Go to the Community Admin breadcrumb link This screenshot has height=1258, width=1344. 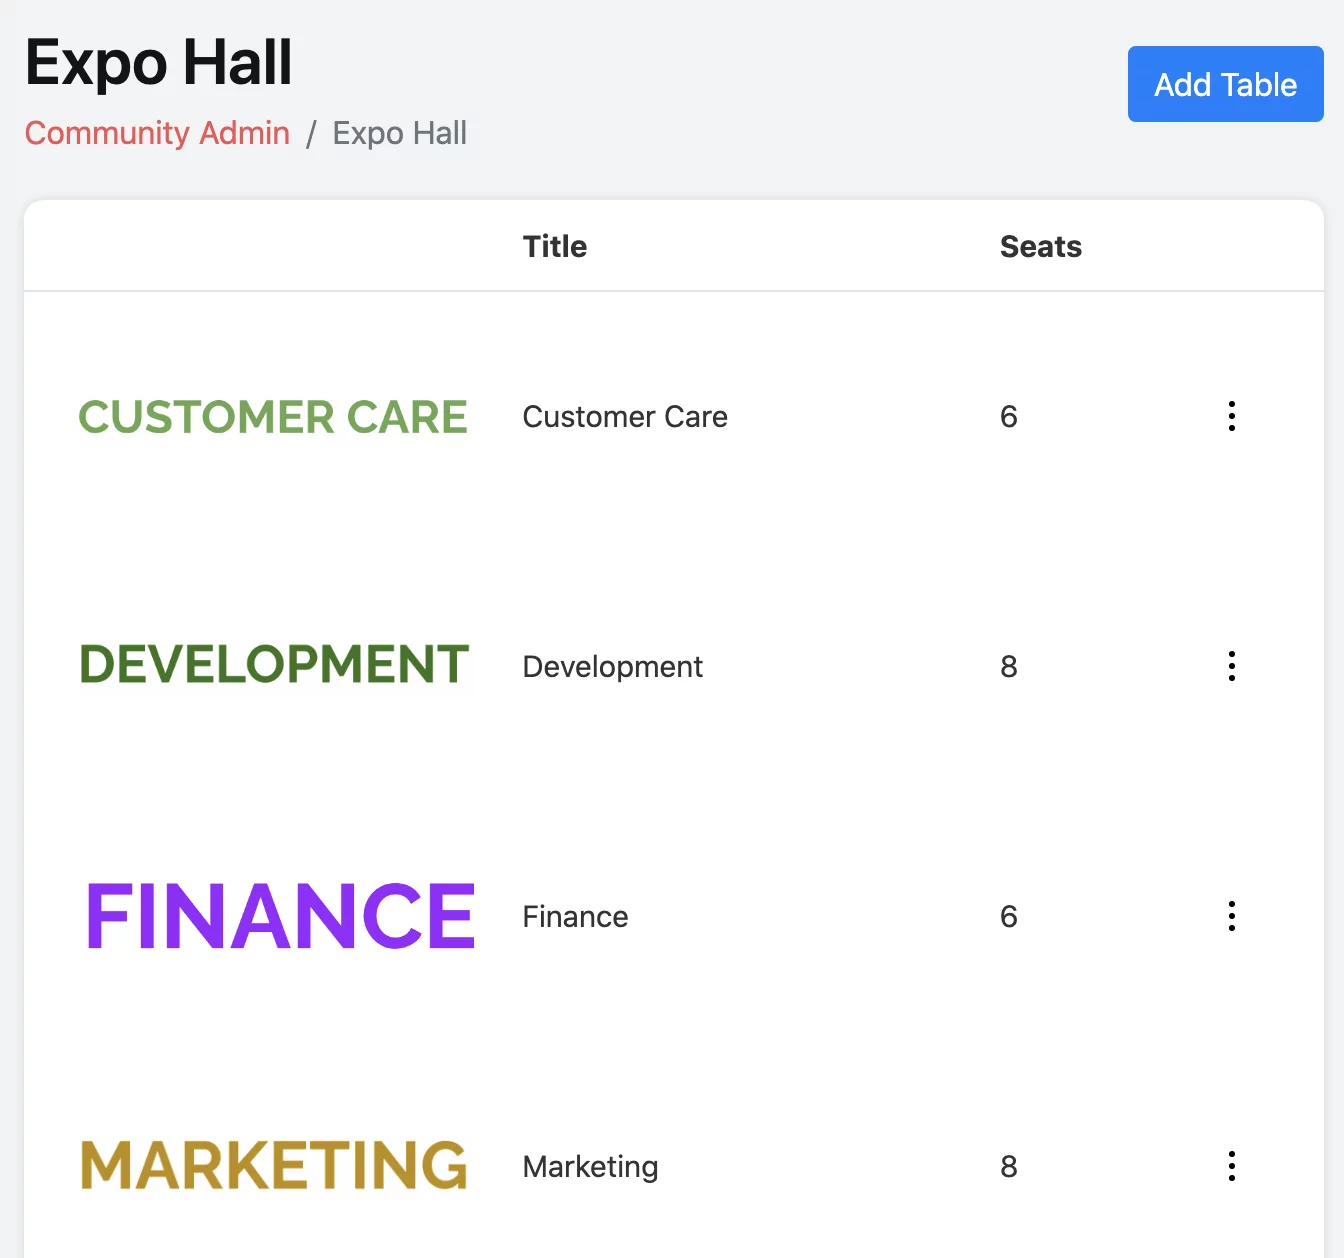[157, 133]
